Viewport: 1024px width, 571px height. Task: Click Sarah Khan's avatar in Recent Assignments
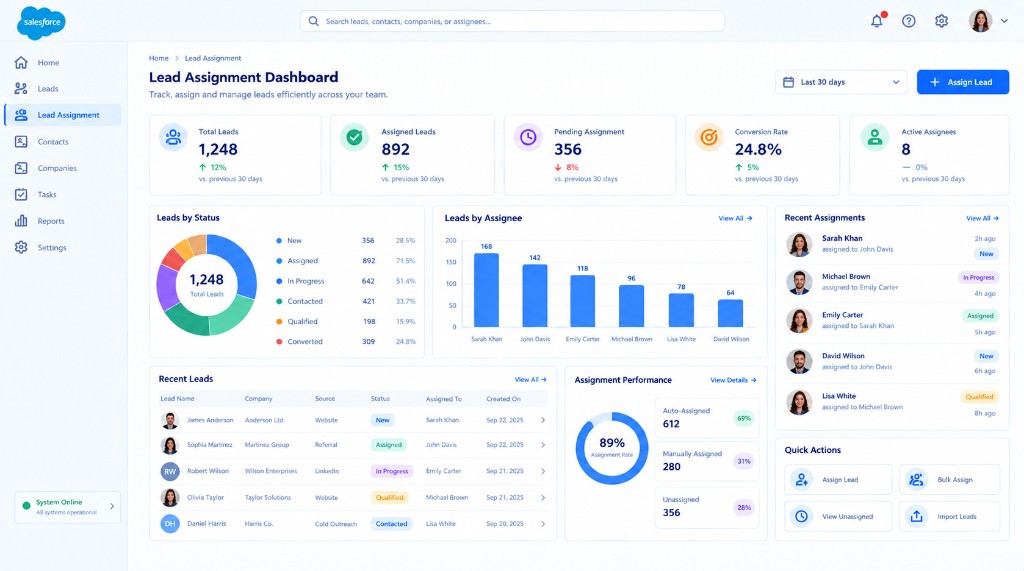pyautogui.click(x=799, y=244)
